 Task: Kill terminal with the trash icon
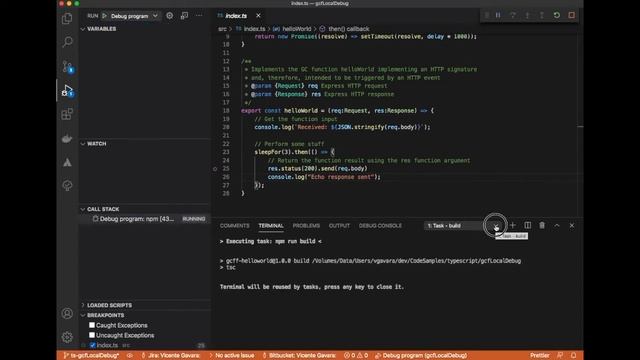[x=542, y=225]
